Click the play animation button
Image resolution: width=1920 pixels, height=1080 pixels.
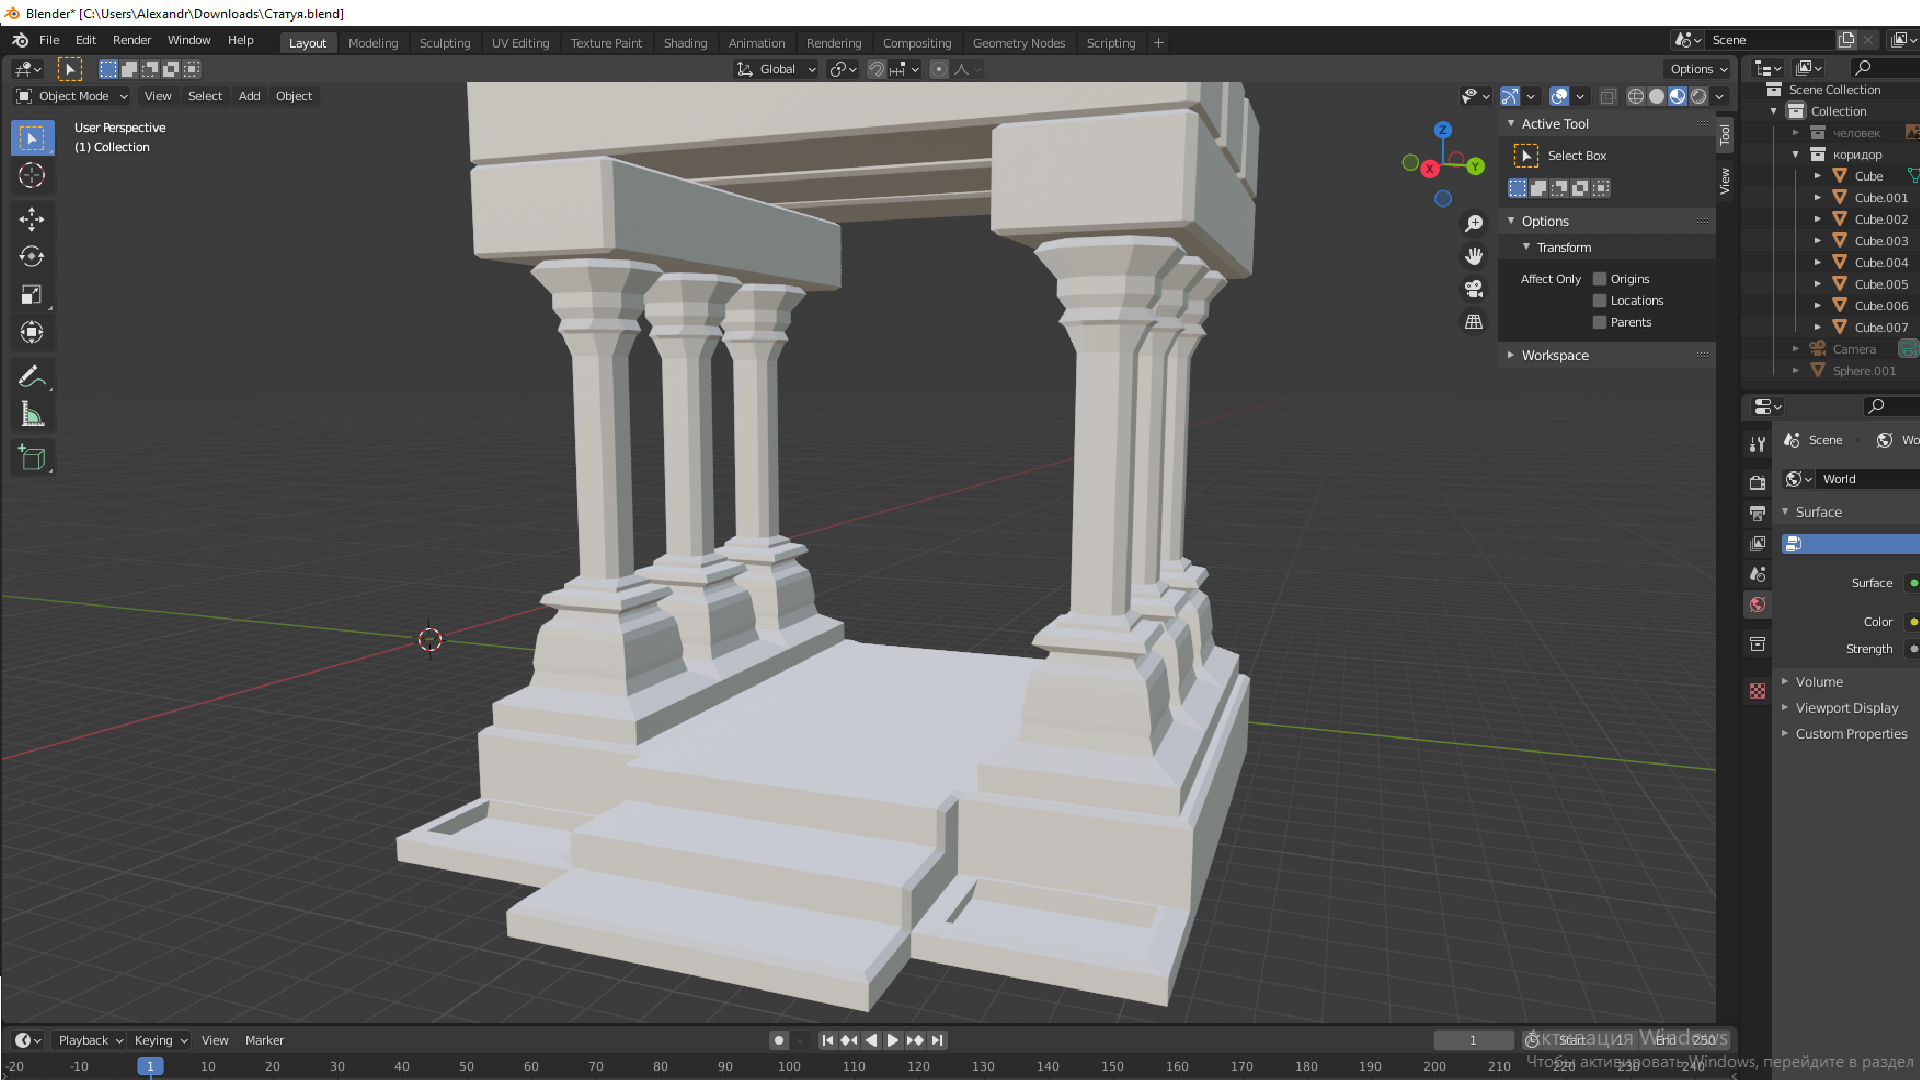[x=893, y=1041]
